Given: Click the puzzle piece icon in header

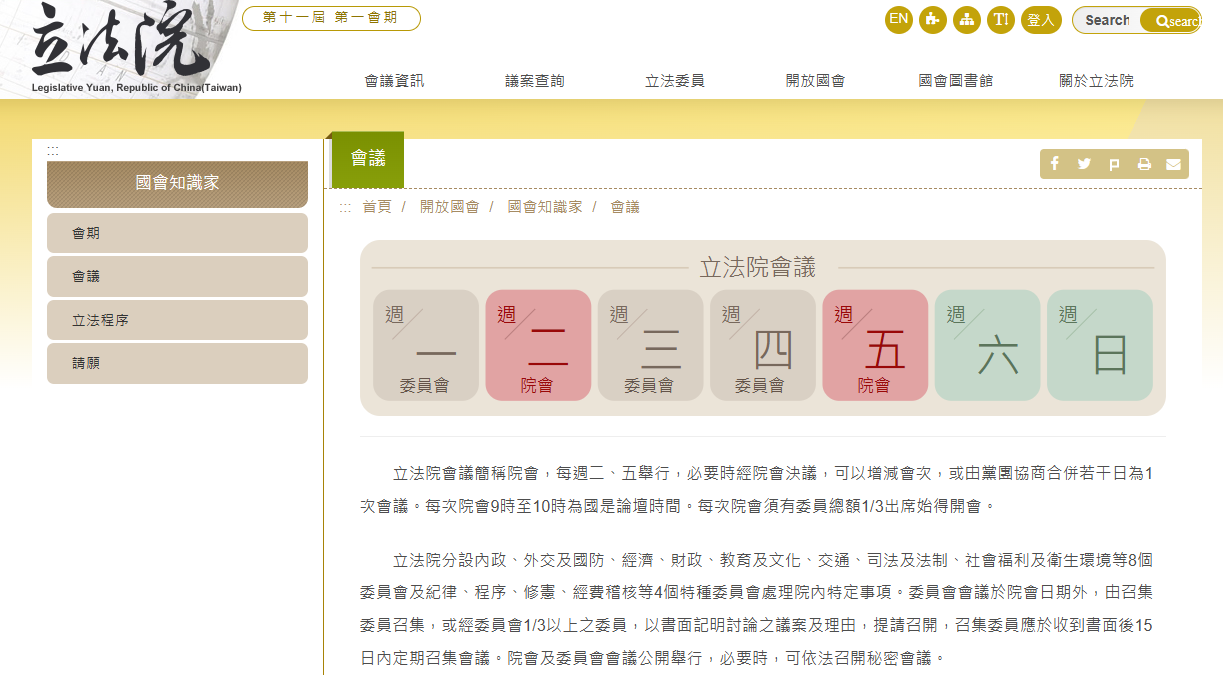Looking at the screenshot, I should point(932,19).
